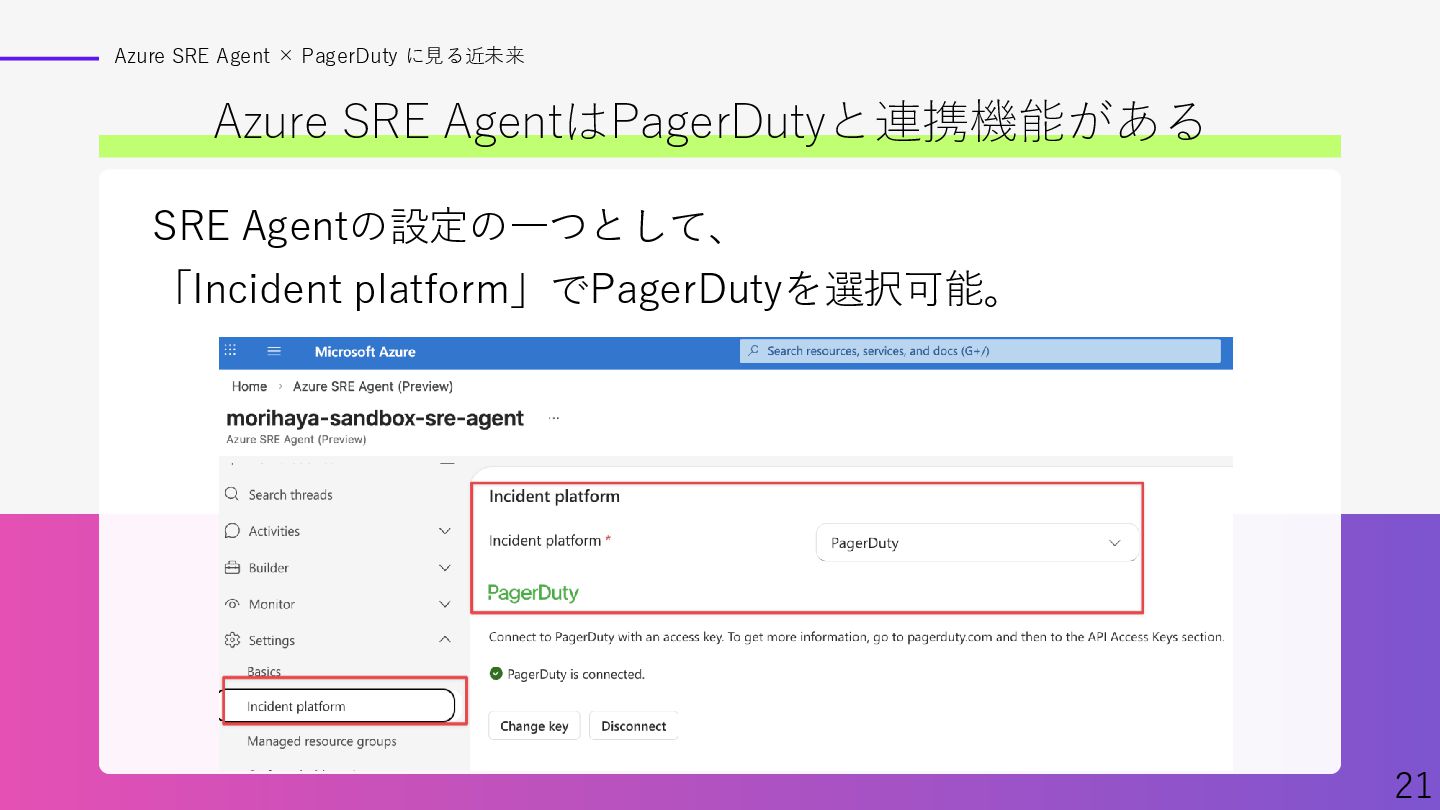Select Incident platform under Settings

tap(338, 706)
